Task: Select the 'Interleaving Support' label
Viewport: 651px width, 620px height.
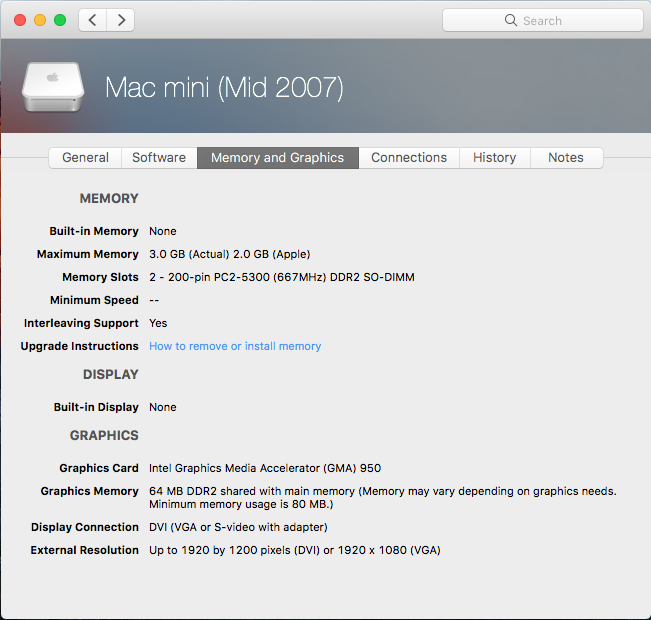Action: coord(81,323)
